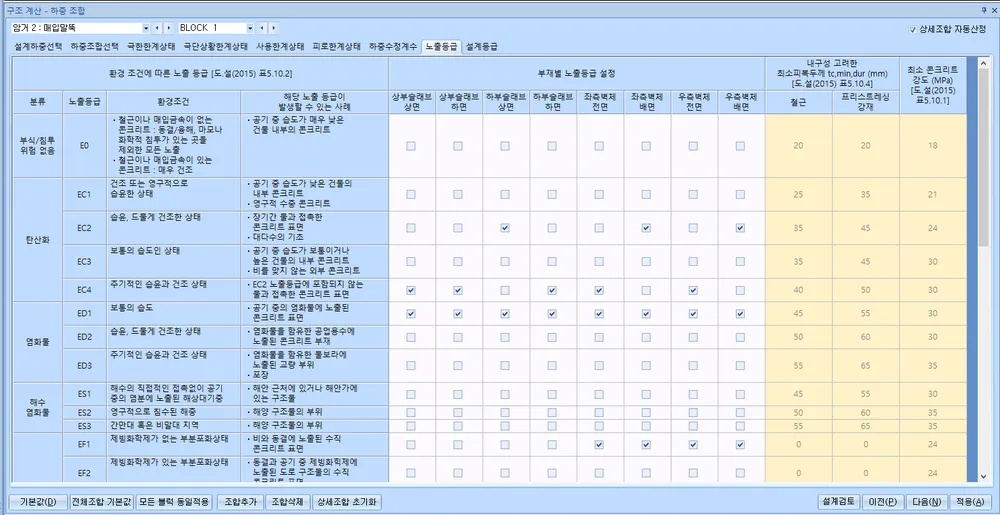Check E0 for 상부슬래브 상면
The height and width of the screenshot is (515, 1000).
(411, 146)
